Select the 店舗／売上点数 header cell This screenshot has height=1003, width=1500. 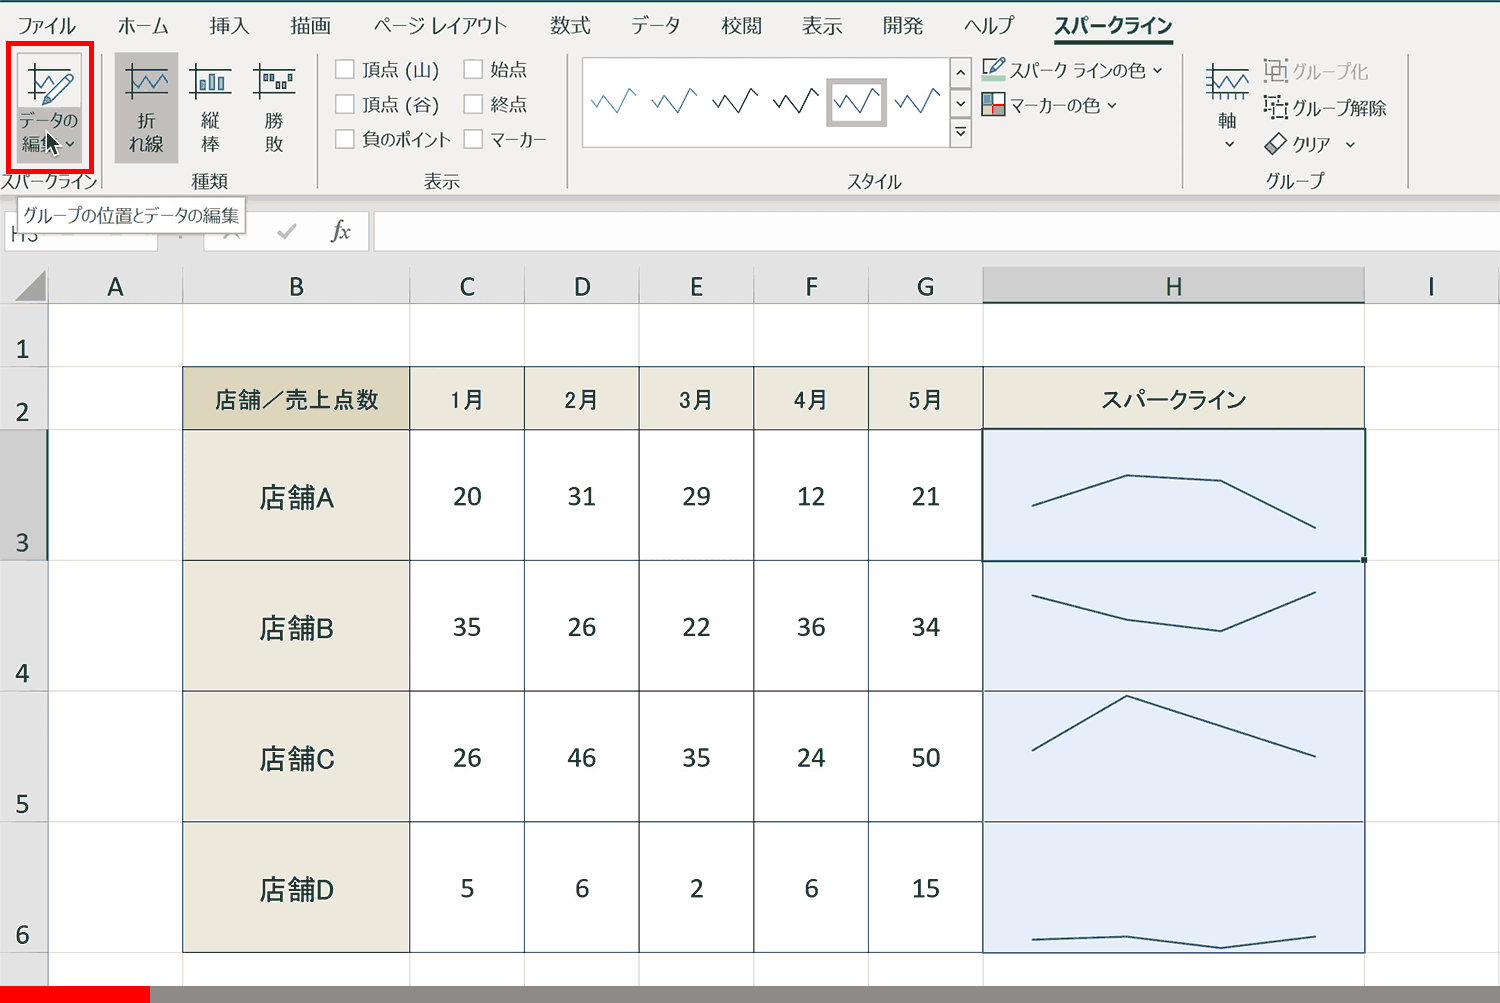tap(296, 399)
